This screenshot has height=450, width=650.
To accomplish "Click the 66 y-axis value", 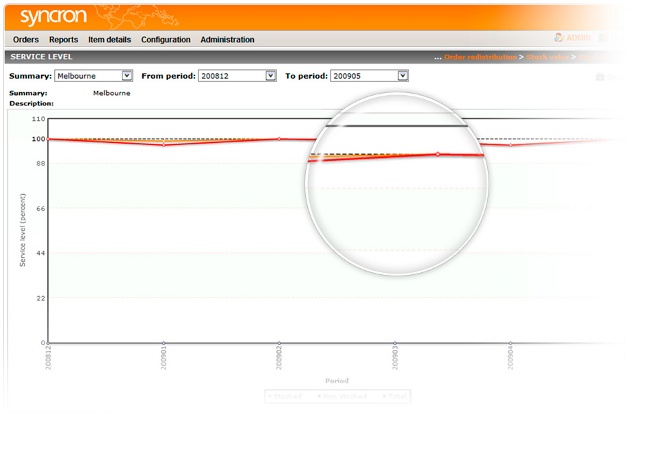I will tap(40, 208).
